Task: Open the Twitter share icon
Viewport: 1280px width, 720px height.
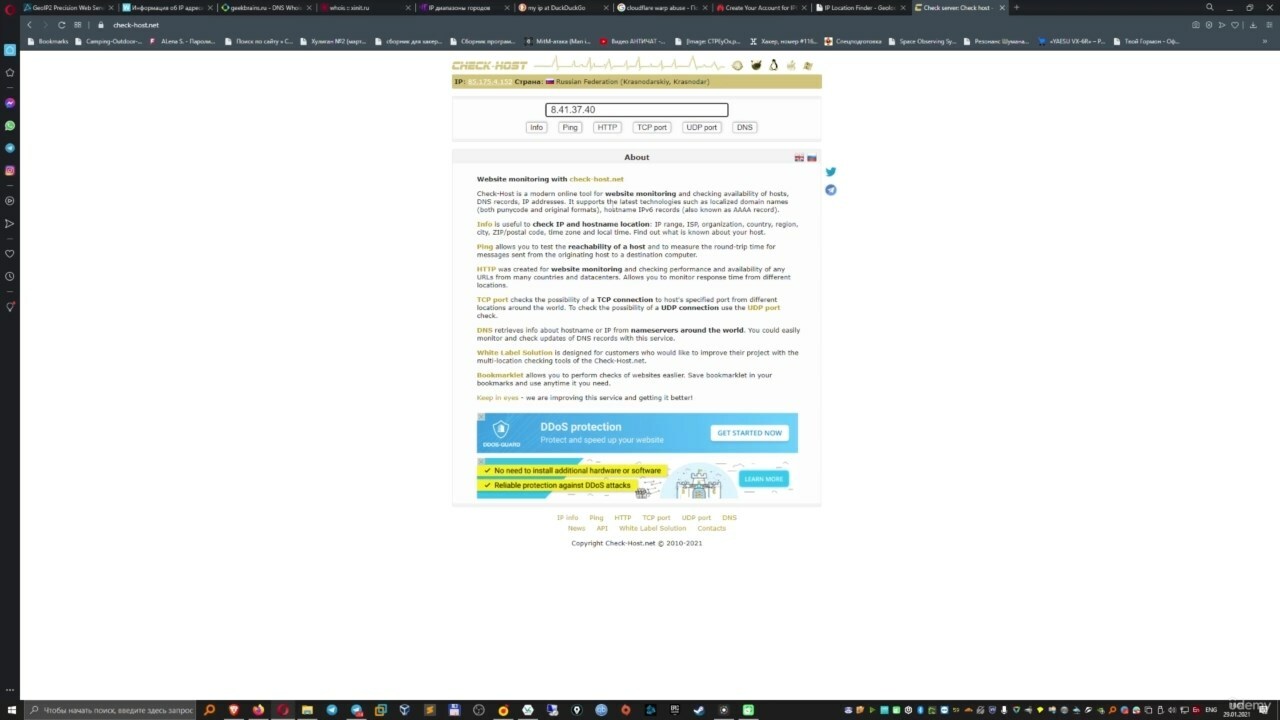Action: 830,172
